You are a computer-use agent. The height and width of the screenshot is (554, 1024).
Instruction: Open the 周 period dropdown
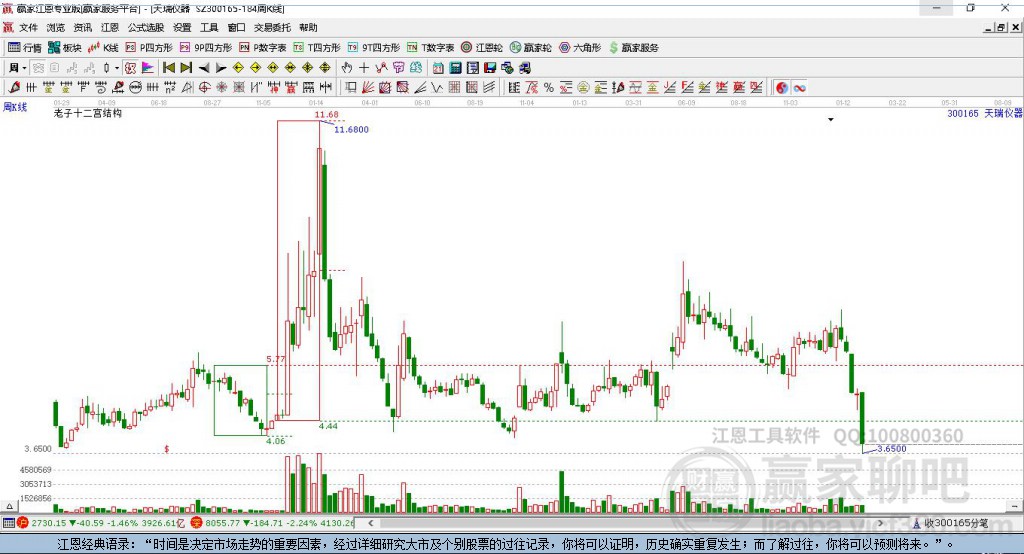(x=16, y=68)
